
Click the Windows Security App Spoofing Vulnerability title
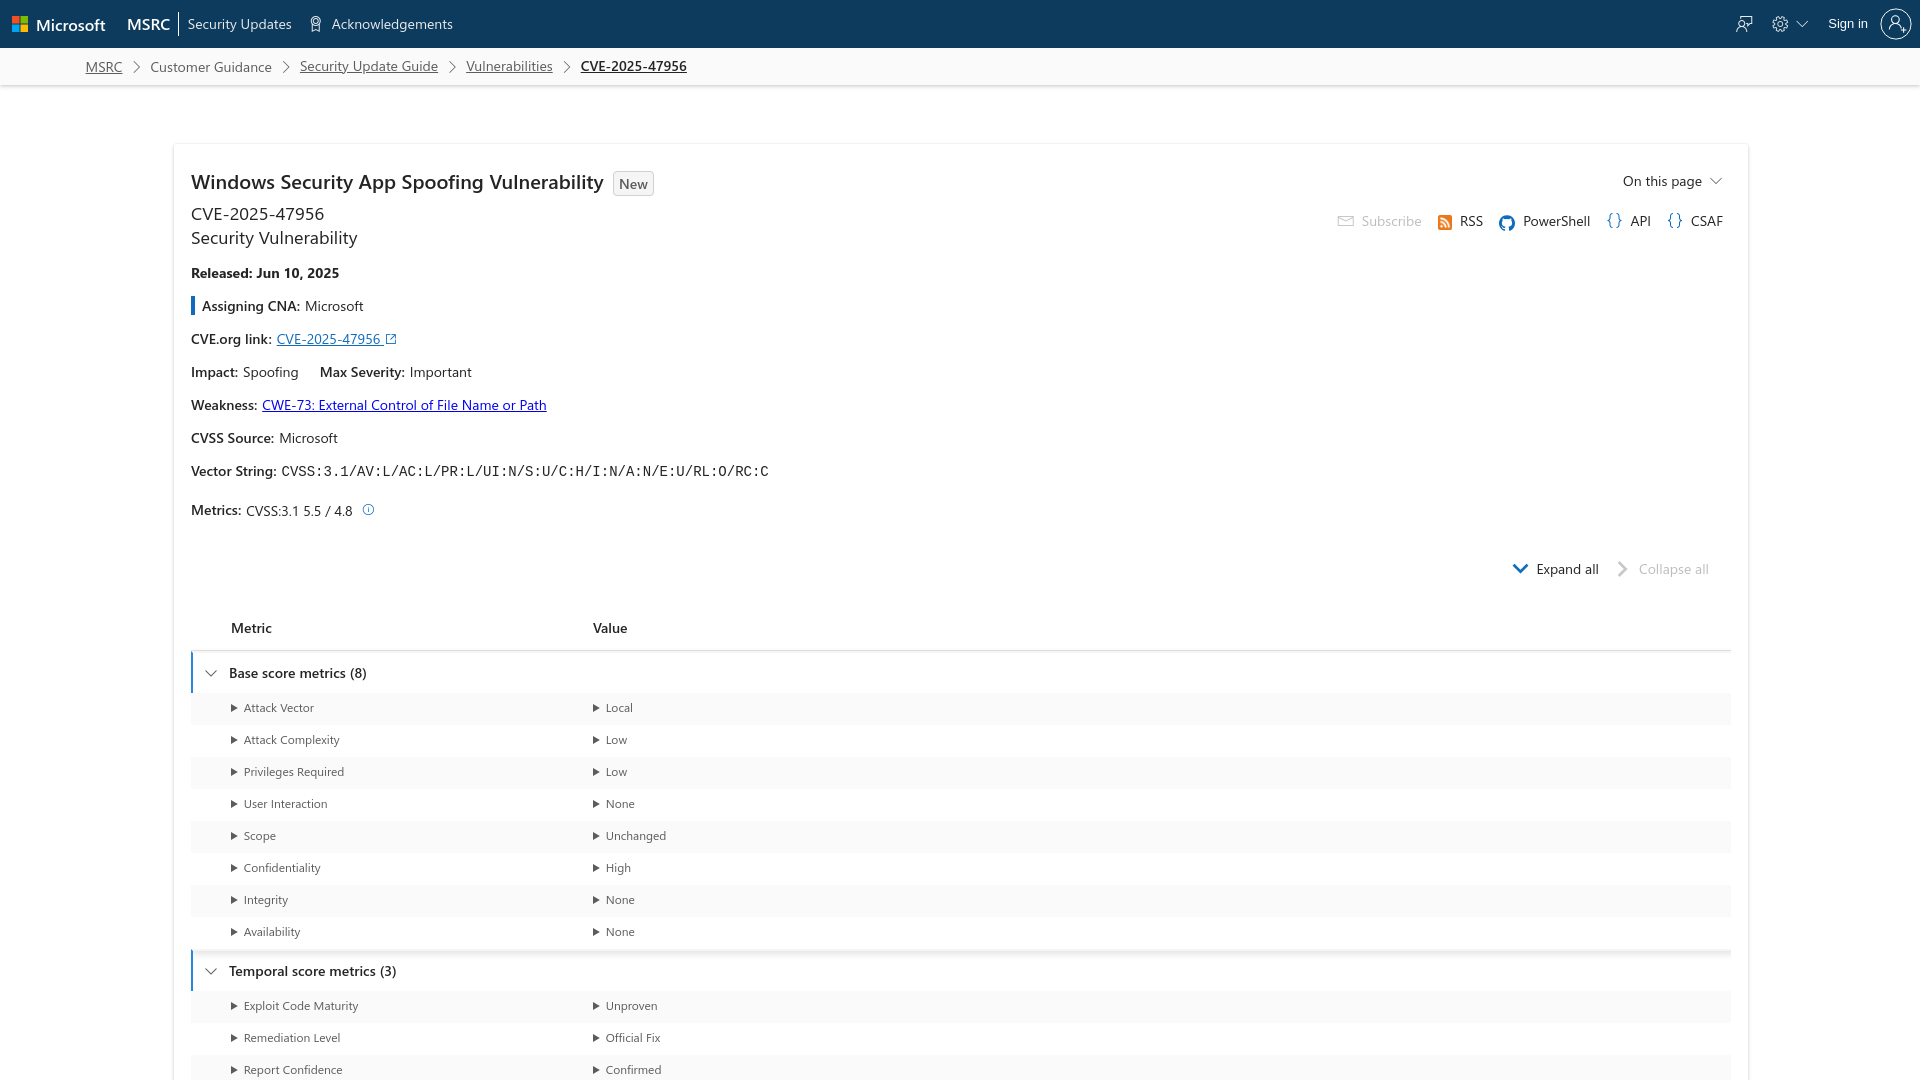[x=397, y=182]
